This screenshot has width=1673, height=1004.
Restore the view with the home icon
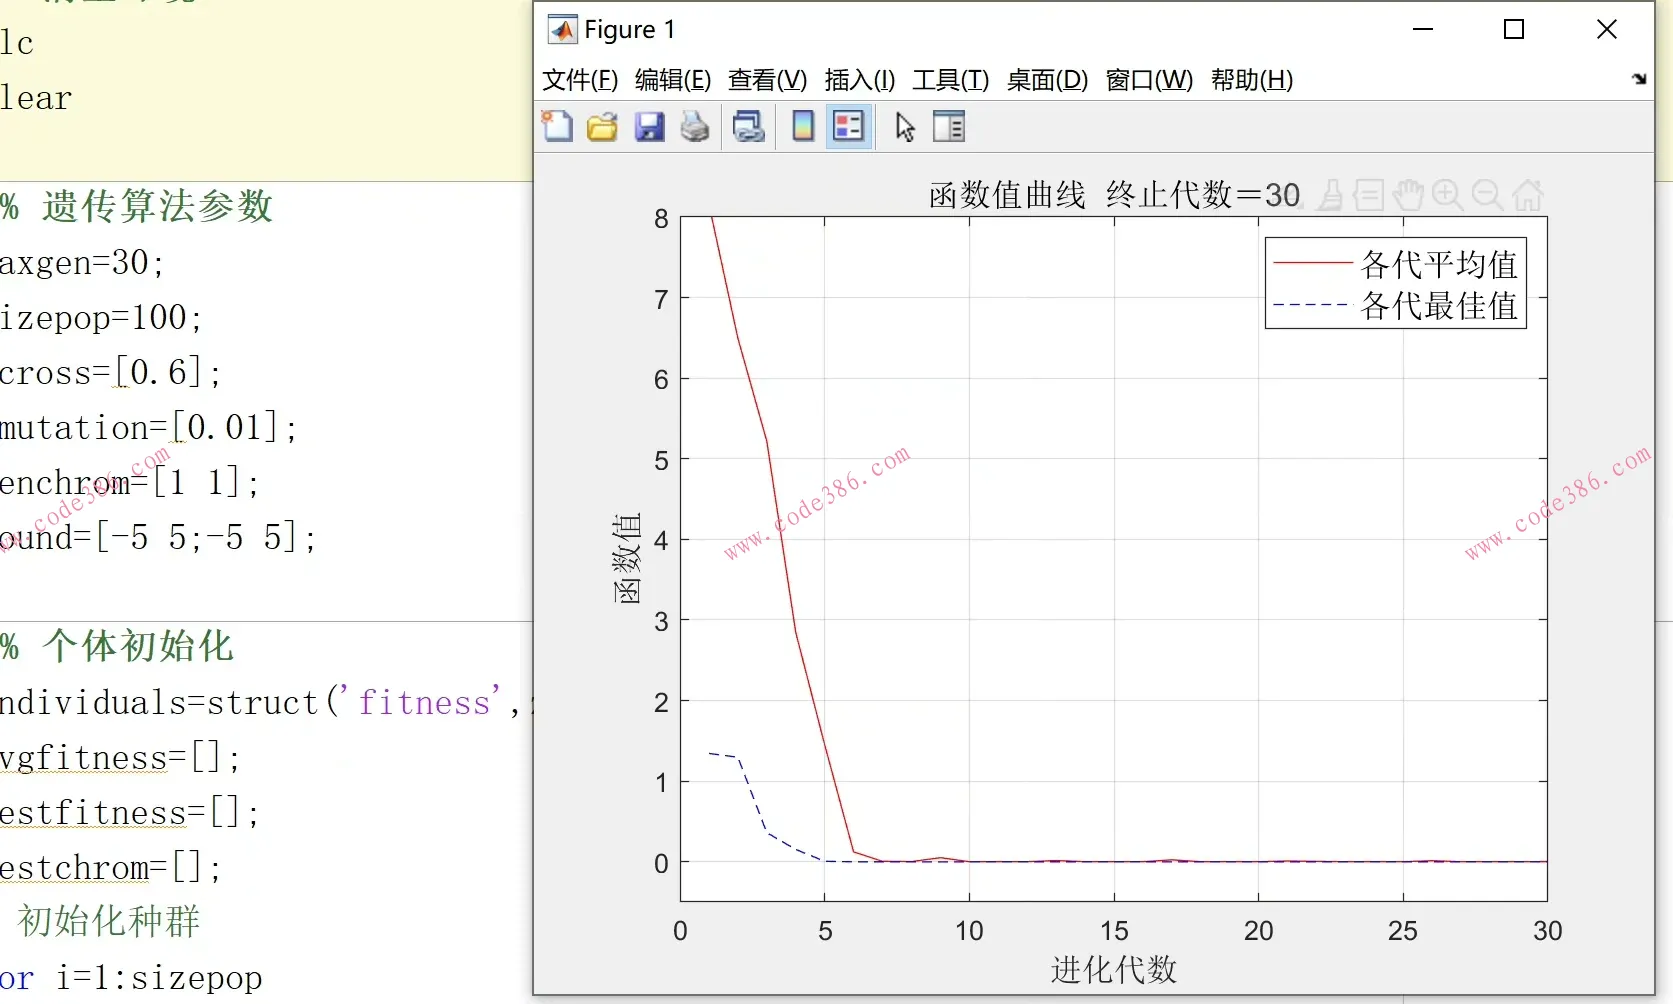pyautogui.click(x=1528, y=194)
